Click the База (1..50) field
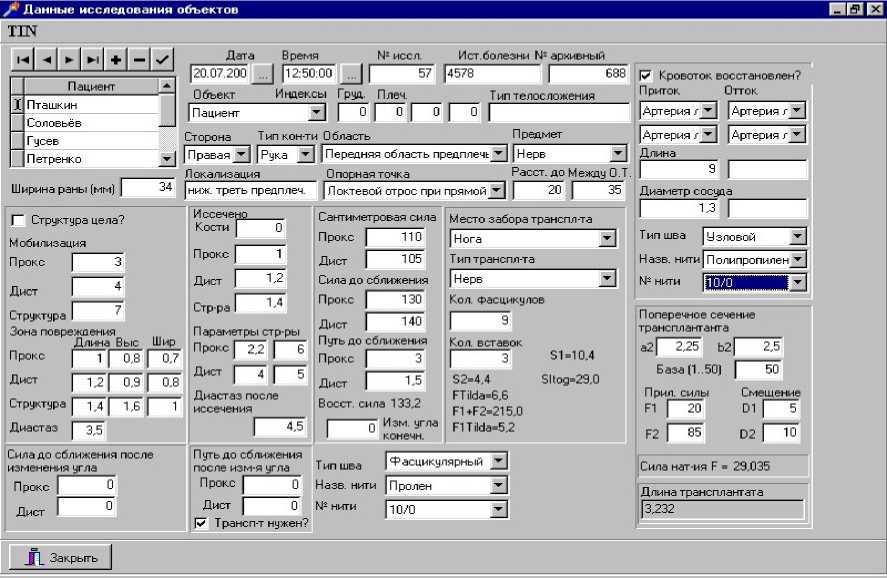 [x=759, y=370]
